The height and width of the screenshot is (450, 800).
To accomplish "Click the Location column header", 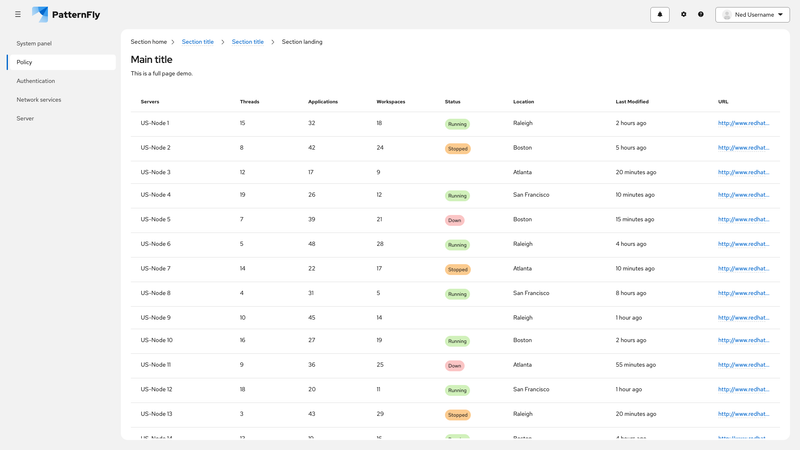I will [523, 102].
